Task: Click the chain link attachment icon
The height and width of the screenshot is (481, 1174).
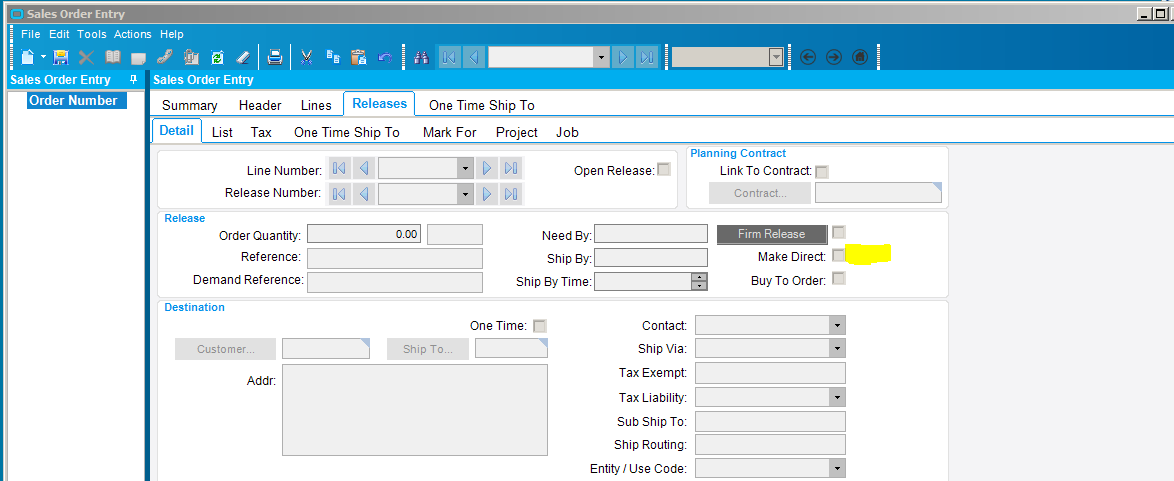Action: pos(164,57)
